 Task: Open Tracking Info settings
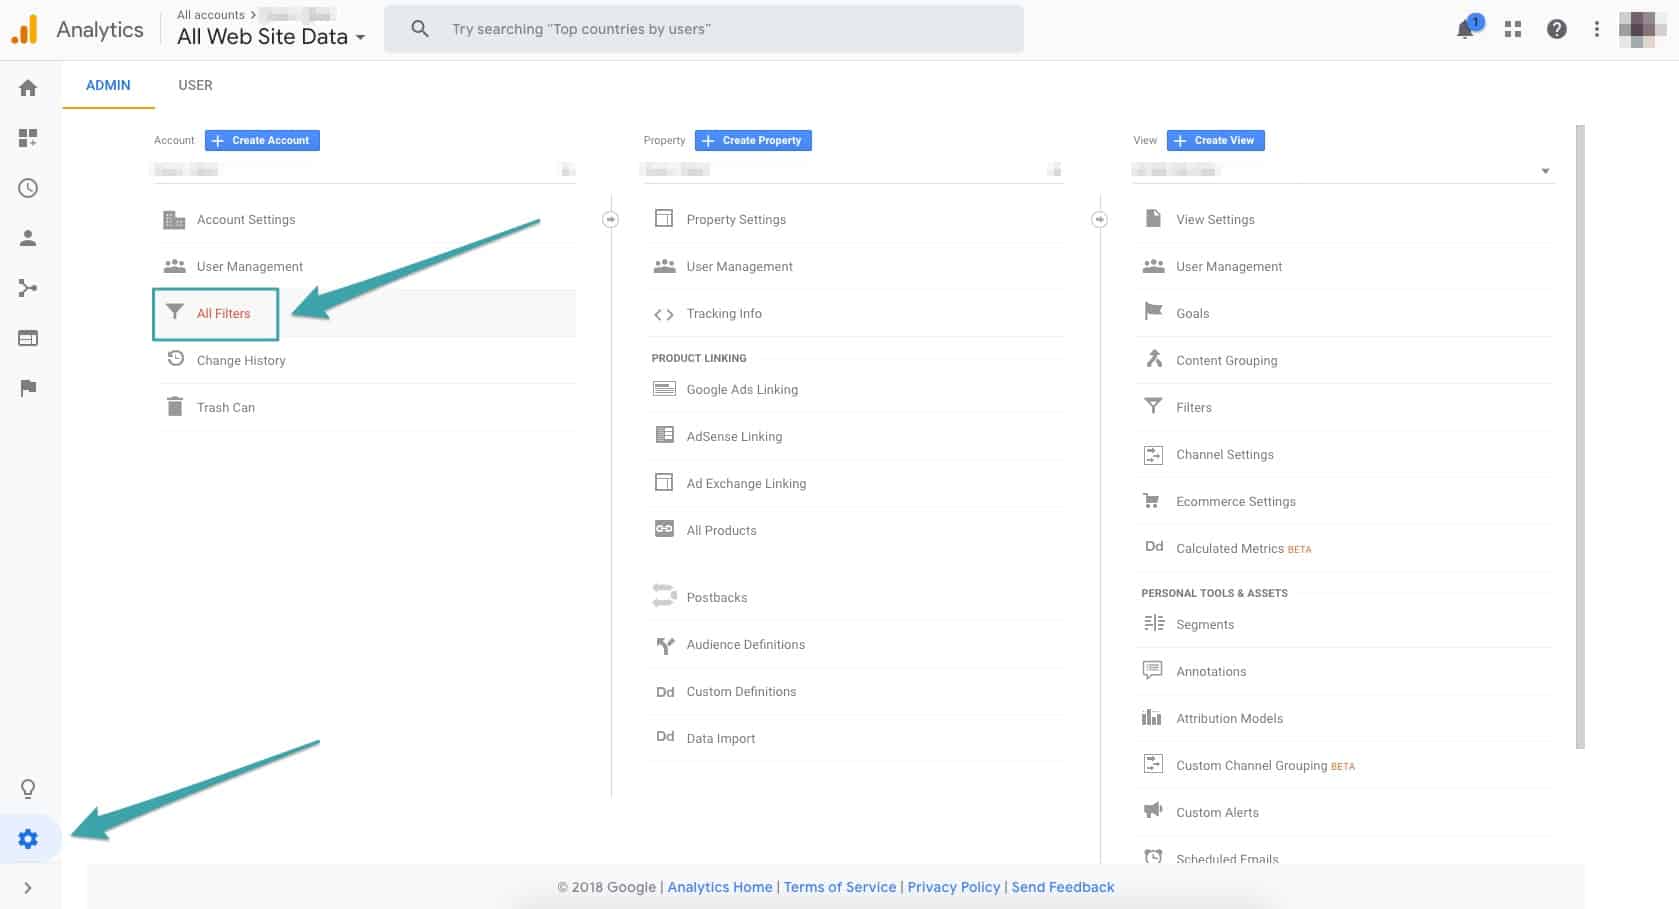723,313
